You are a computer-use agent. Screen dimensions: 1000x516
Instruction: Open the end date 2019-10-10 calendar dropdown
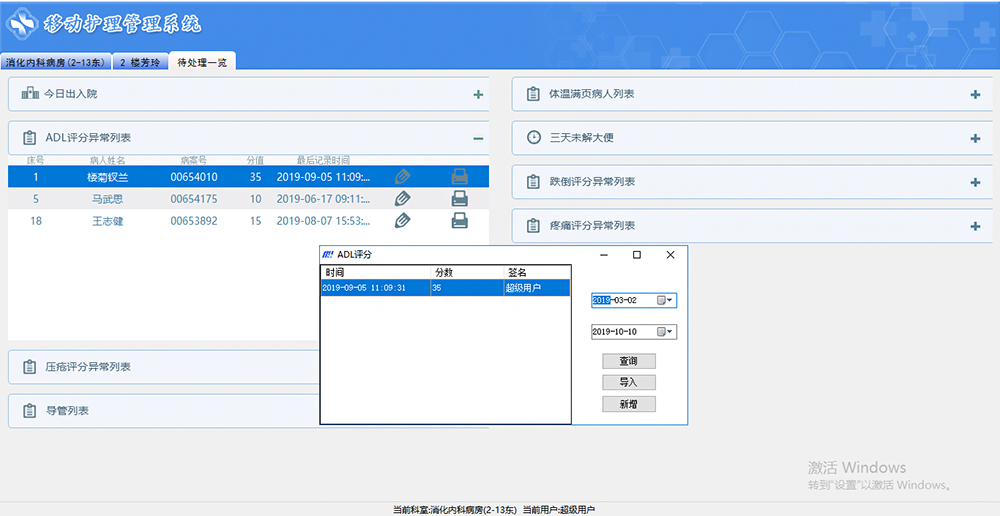tap(665, 332)
